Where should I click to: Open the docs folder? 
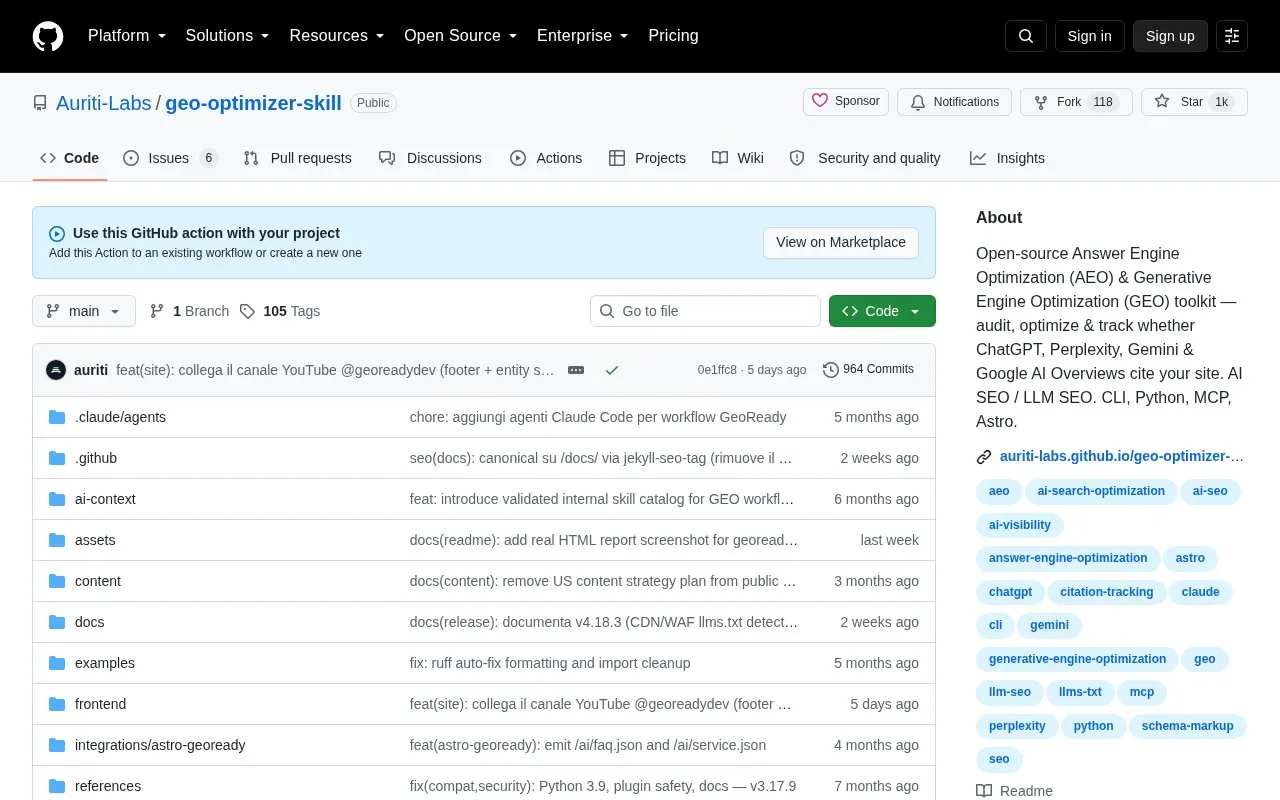click(89, 622)
